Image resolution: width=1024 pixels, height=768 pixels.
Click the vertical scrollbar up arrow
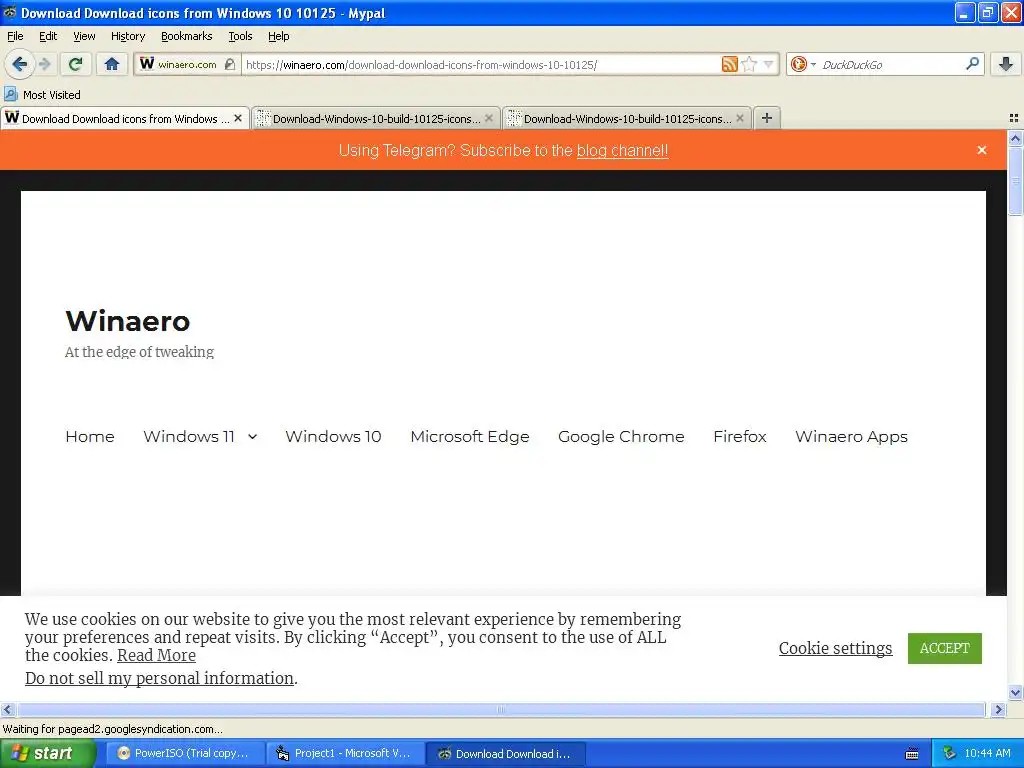(1015, 138)
